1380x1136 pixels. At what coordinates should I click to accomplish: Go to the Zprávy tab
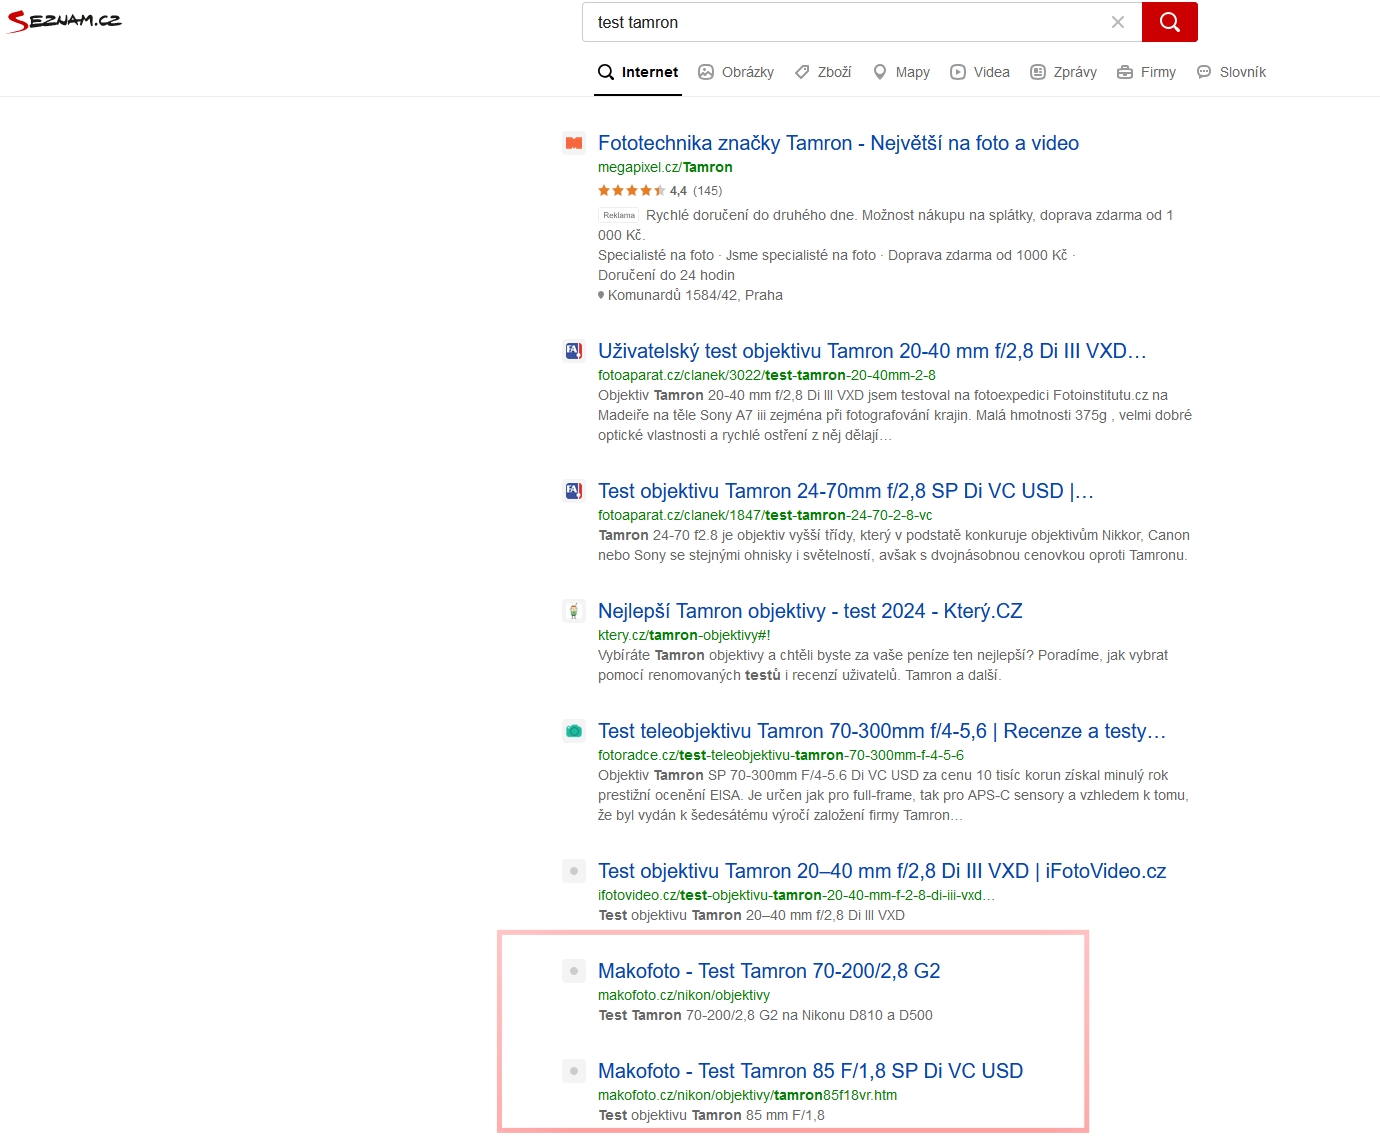tap(1063, 72)
